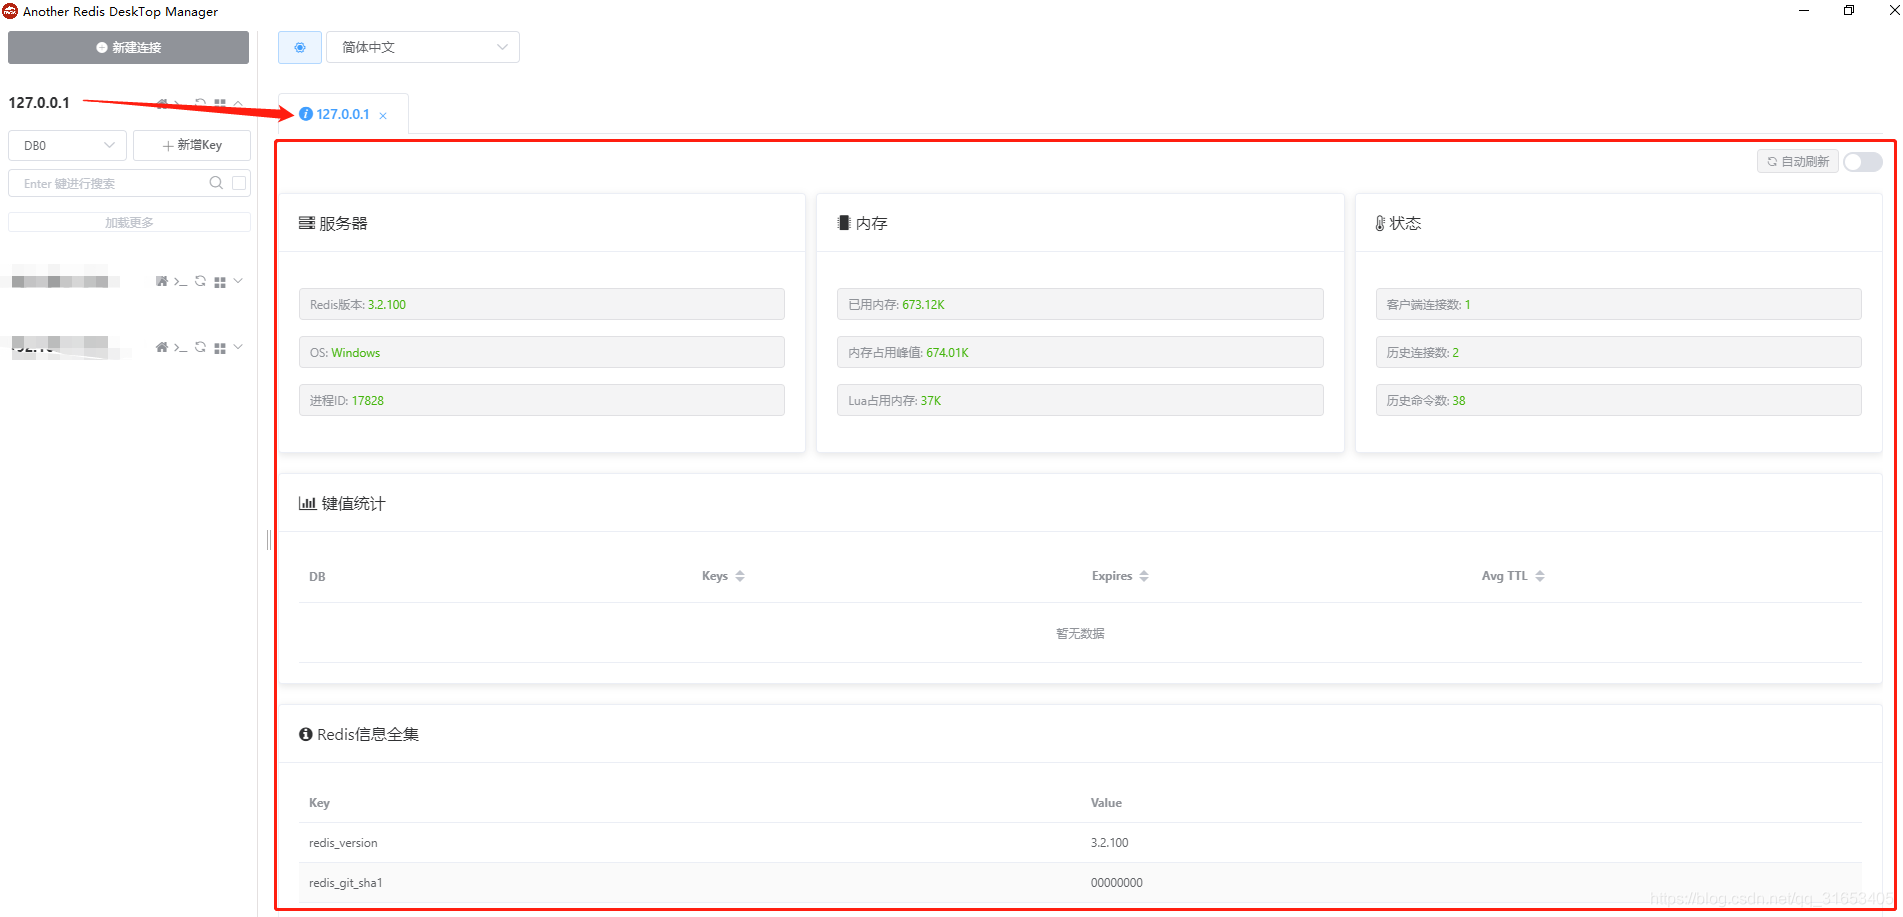The height and width of the screenshot is (917, 1903).
Task: Click refresh icon of the last sidebar connection
Action: pos(201,347)
